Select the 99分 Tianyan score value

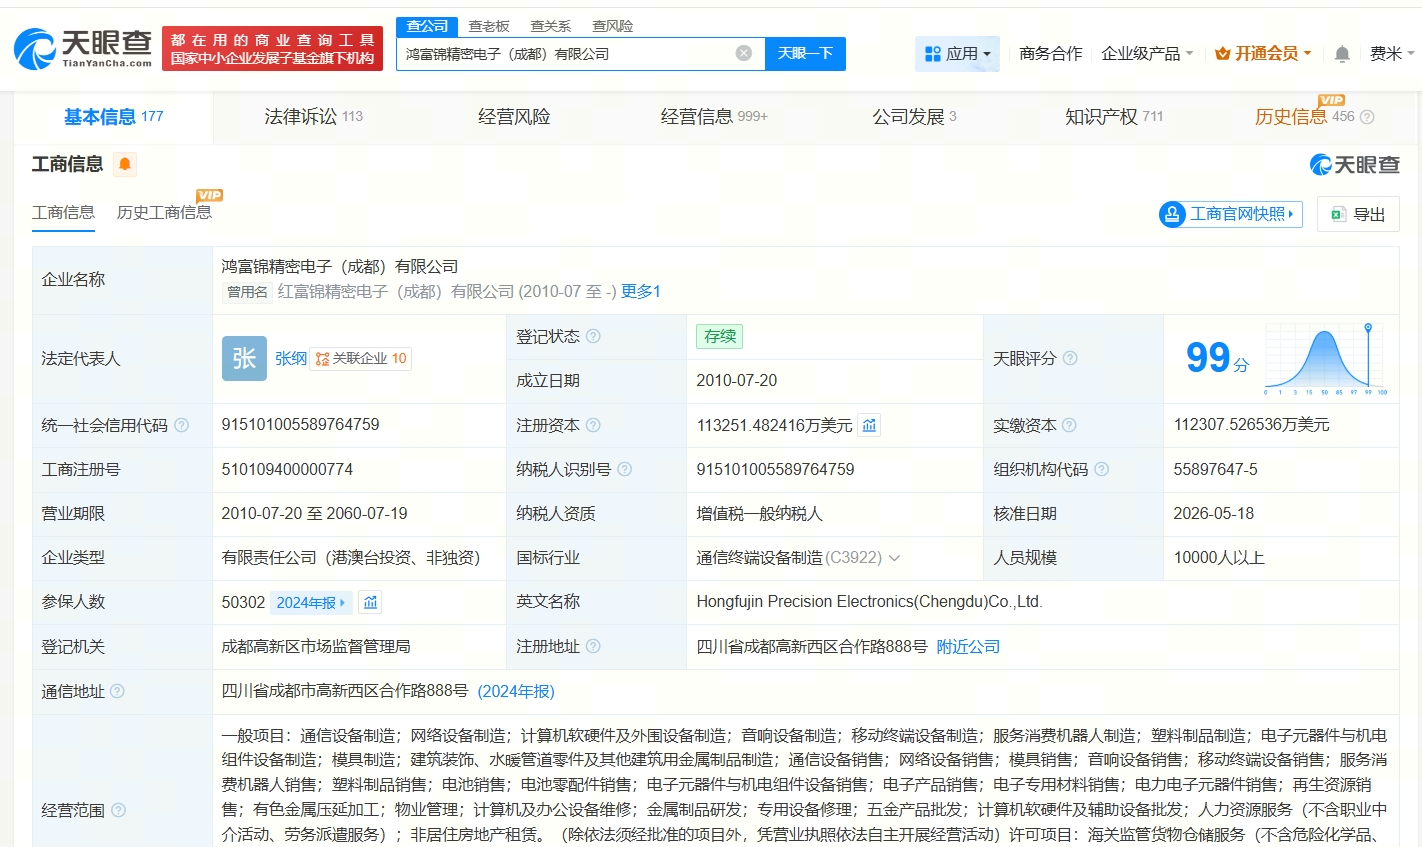click(1217, 358)
